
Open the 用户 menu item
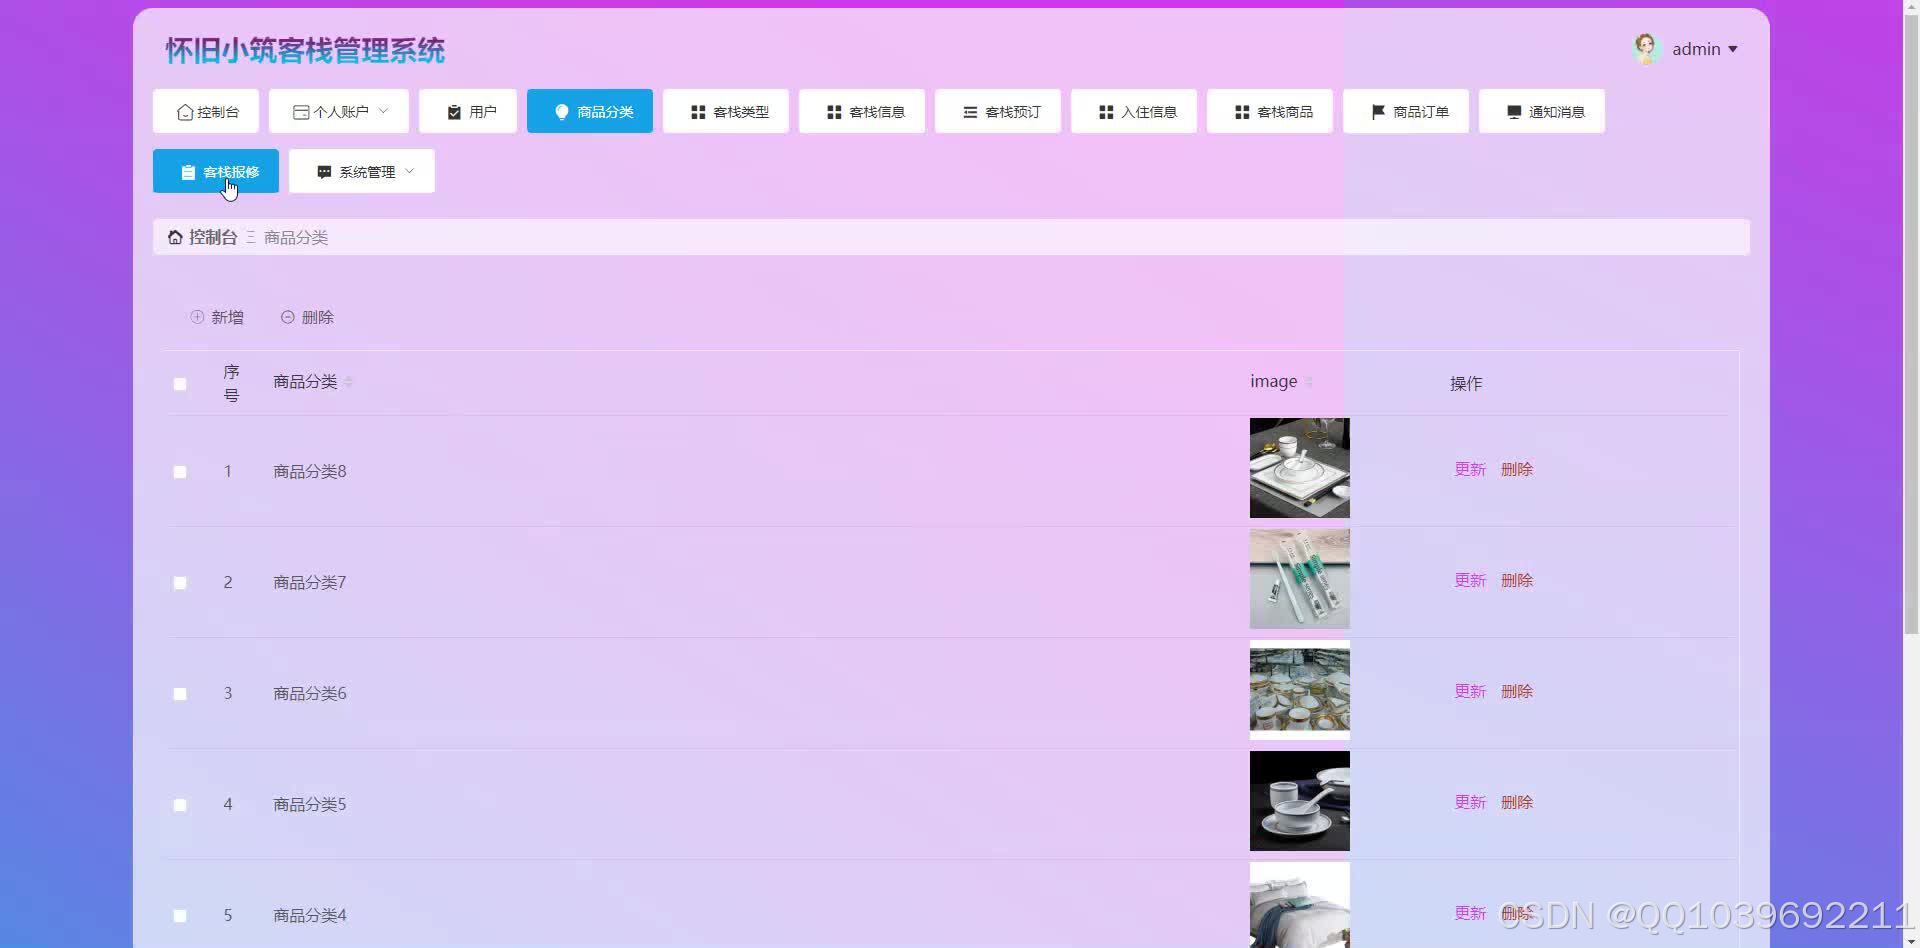pos(468,111)
